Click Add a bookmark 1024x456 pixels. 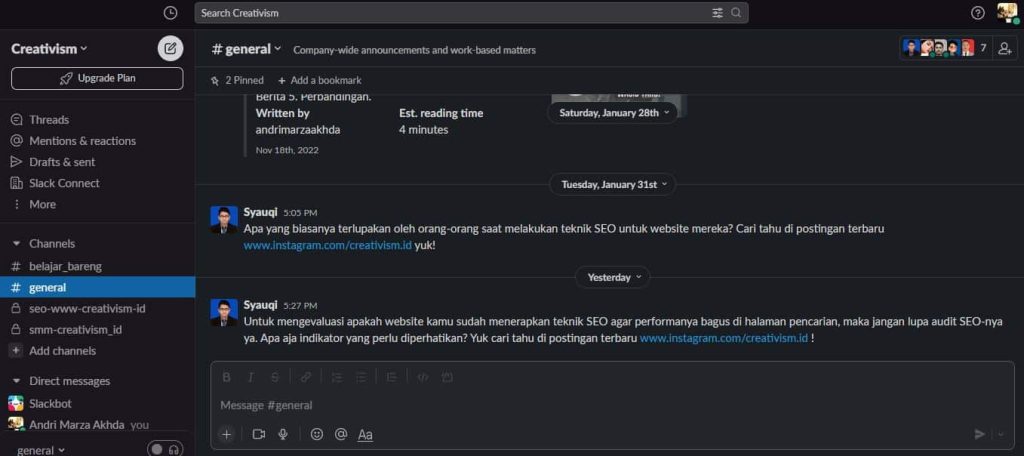319,80
